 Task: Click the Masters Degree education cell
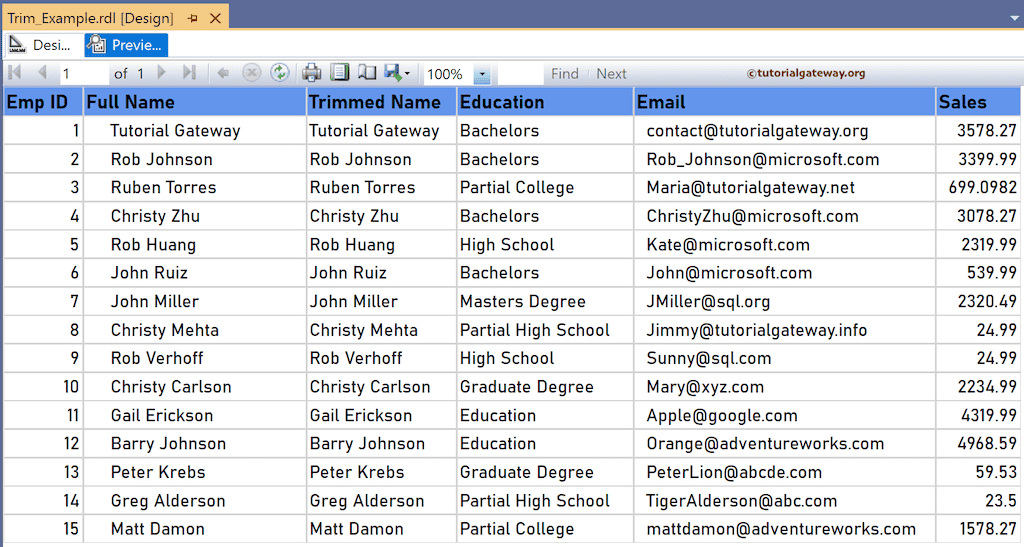545,302
